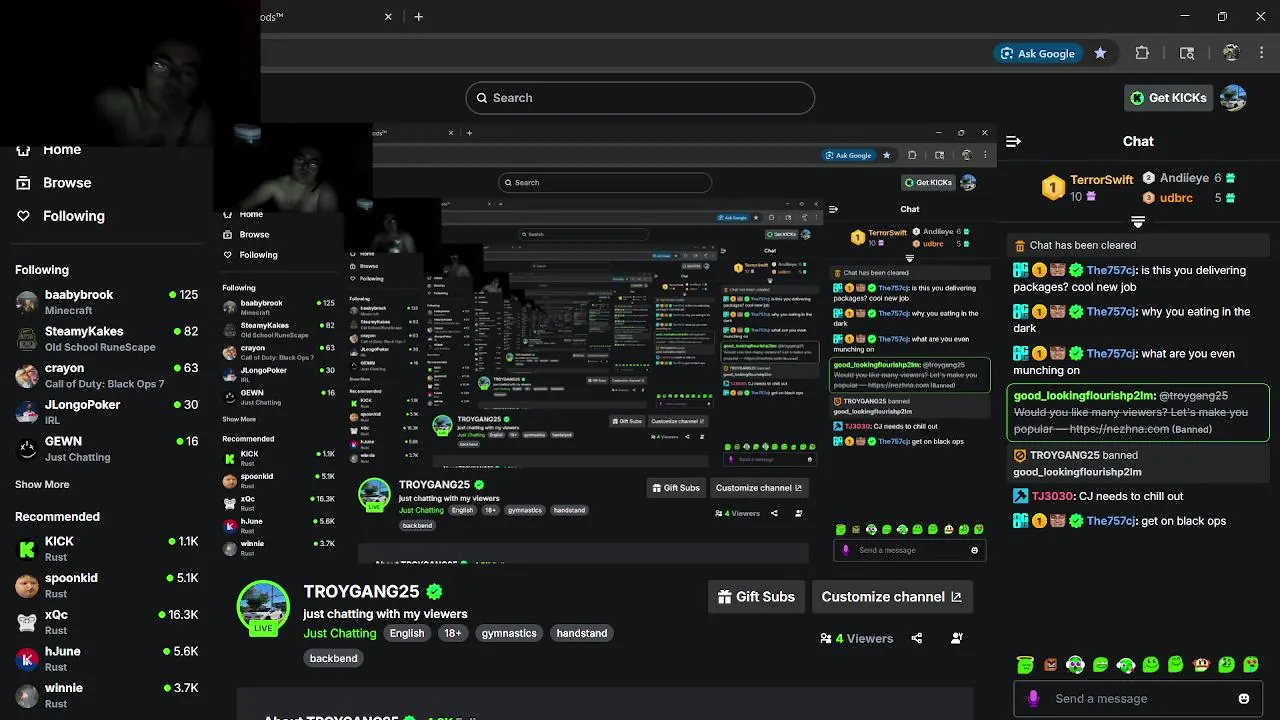Click the Customize channel button
This screenshot has height=720, width=1280.
[x=891, y=597]
